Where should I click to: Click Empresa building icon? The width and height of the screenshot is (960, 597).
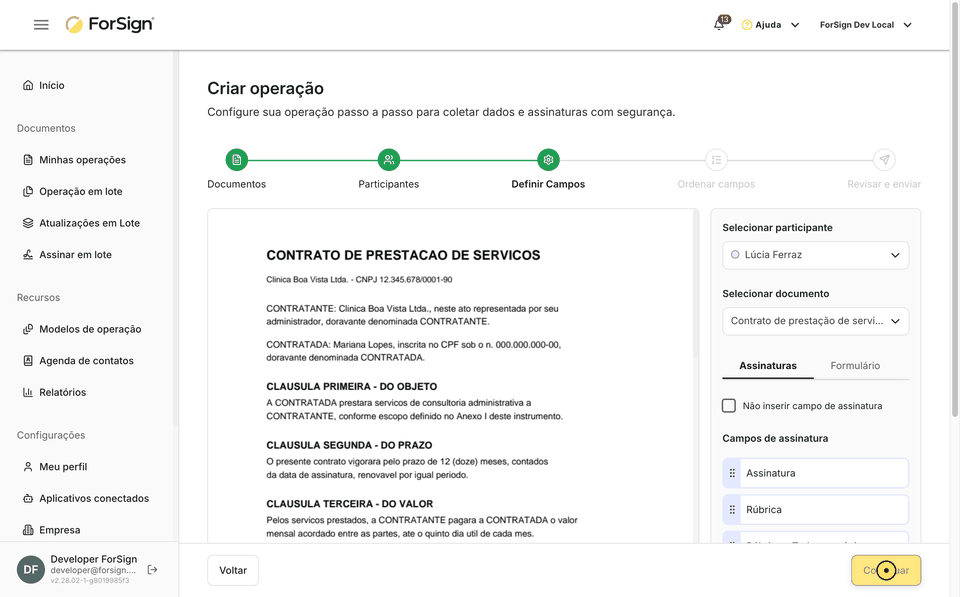click(x=28, y=530)
